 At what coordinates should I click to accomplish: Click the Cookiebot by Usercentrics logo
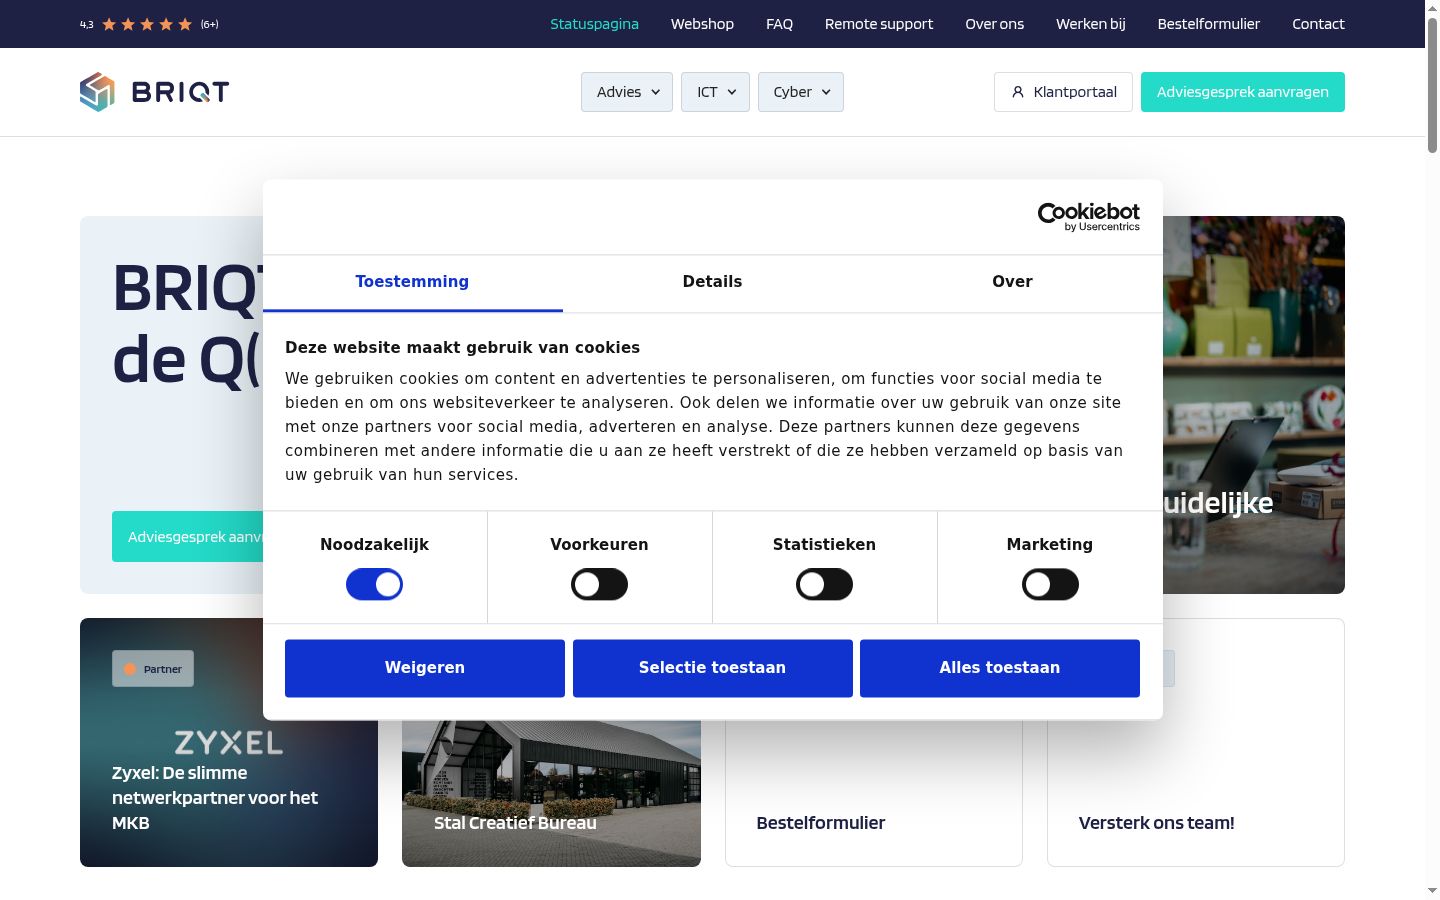(1089, 217)
